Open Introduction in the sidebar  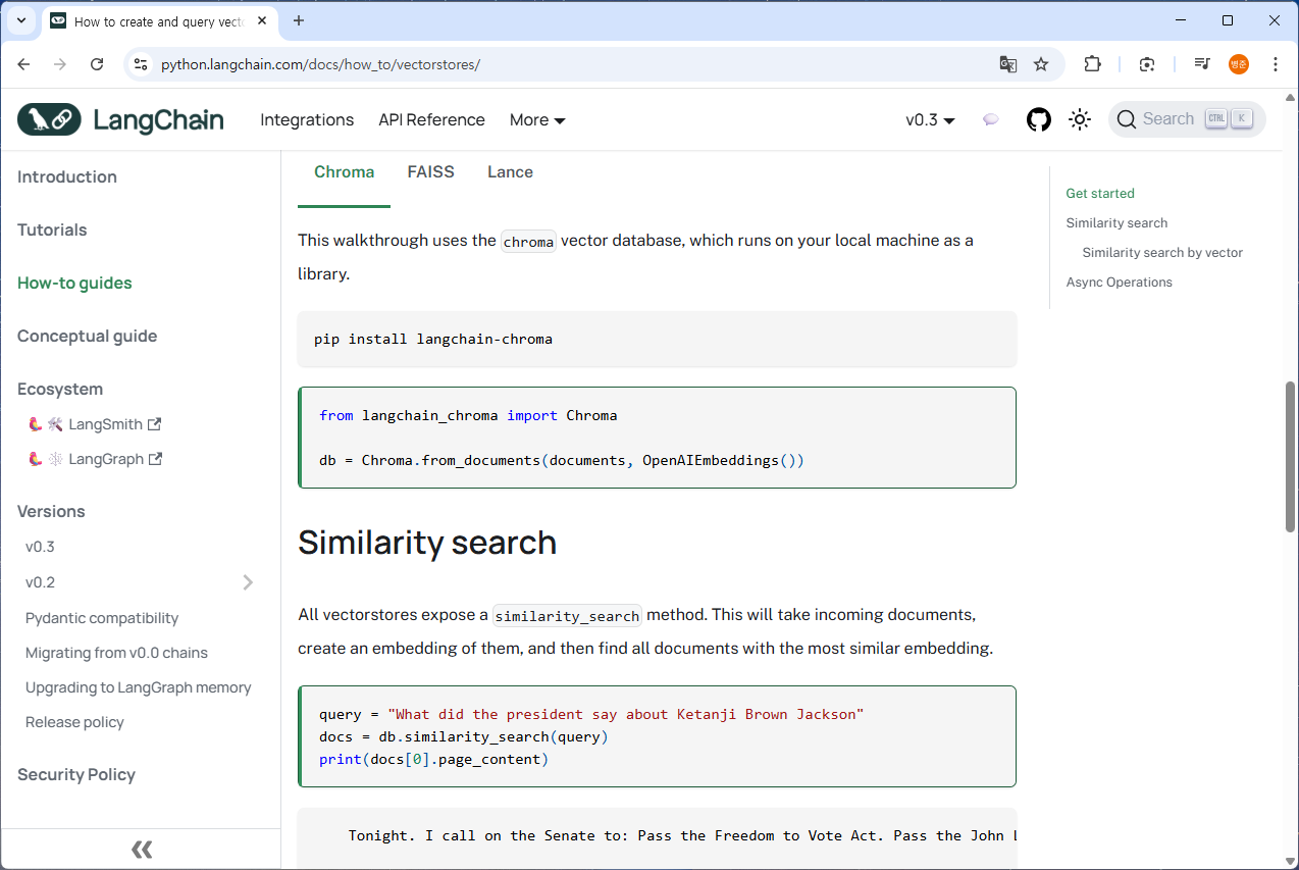(x=67, y=177)
